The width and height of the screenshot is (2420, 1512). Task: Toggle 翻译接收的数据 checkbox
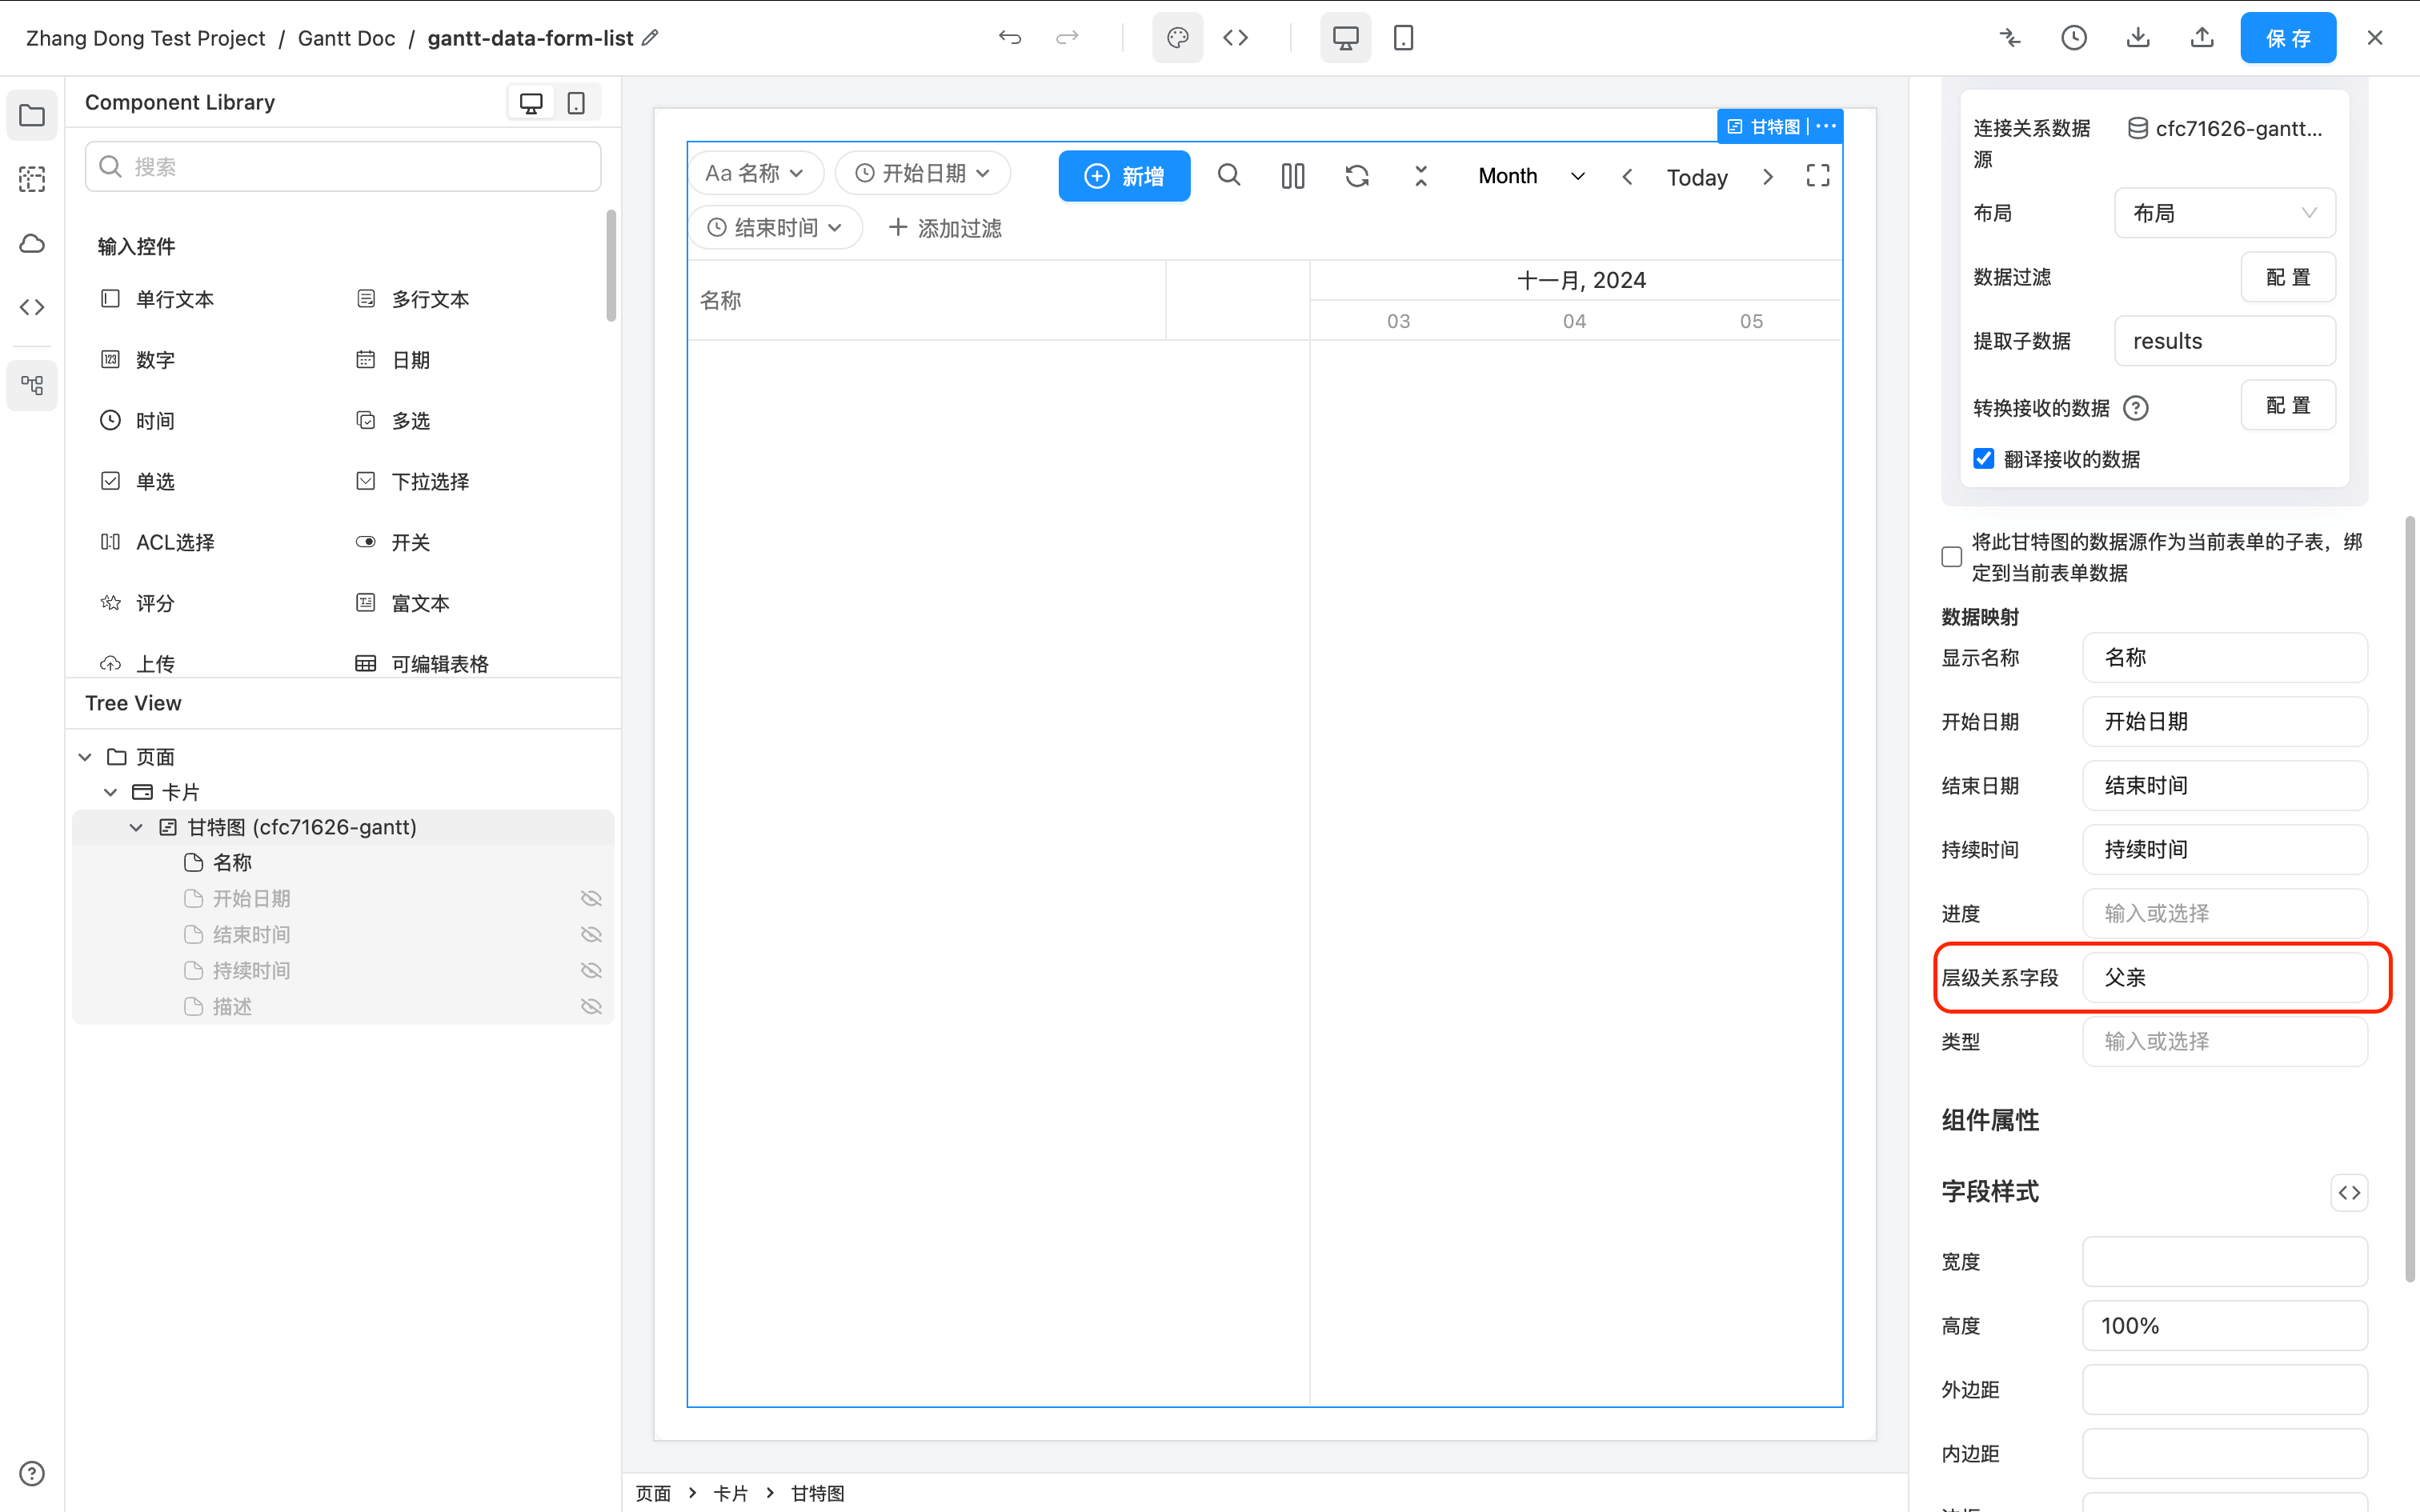(1984, 459)
